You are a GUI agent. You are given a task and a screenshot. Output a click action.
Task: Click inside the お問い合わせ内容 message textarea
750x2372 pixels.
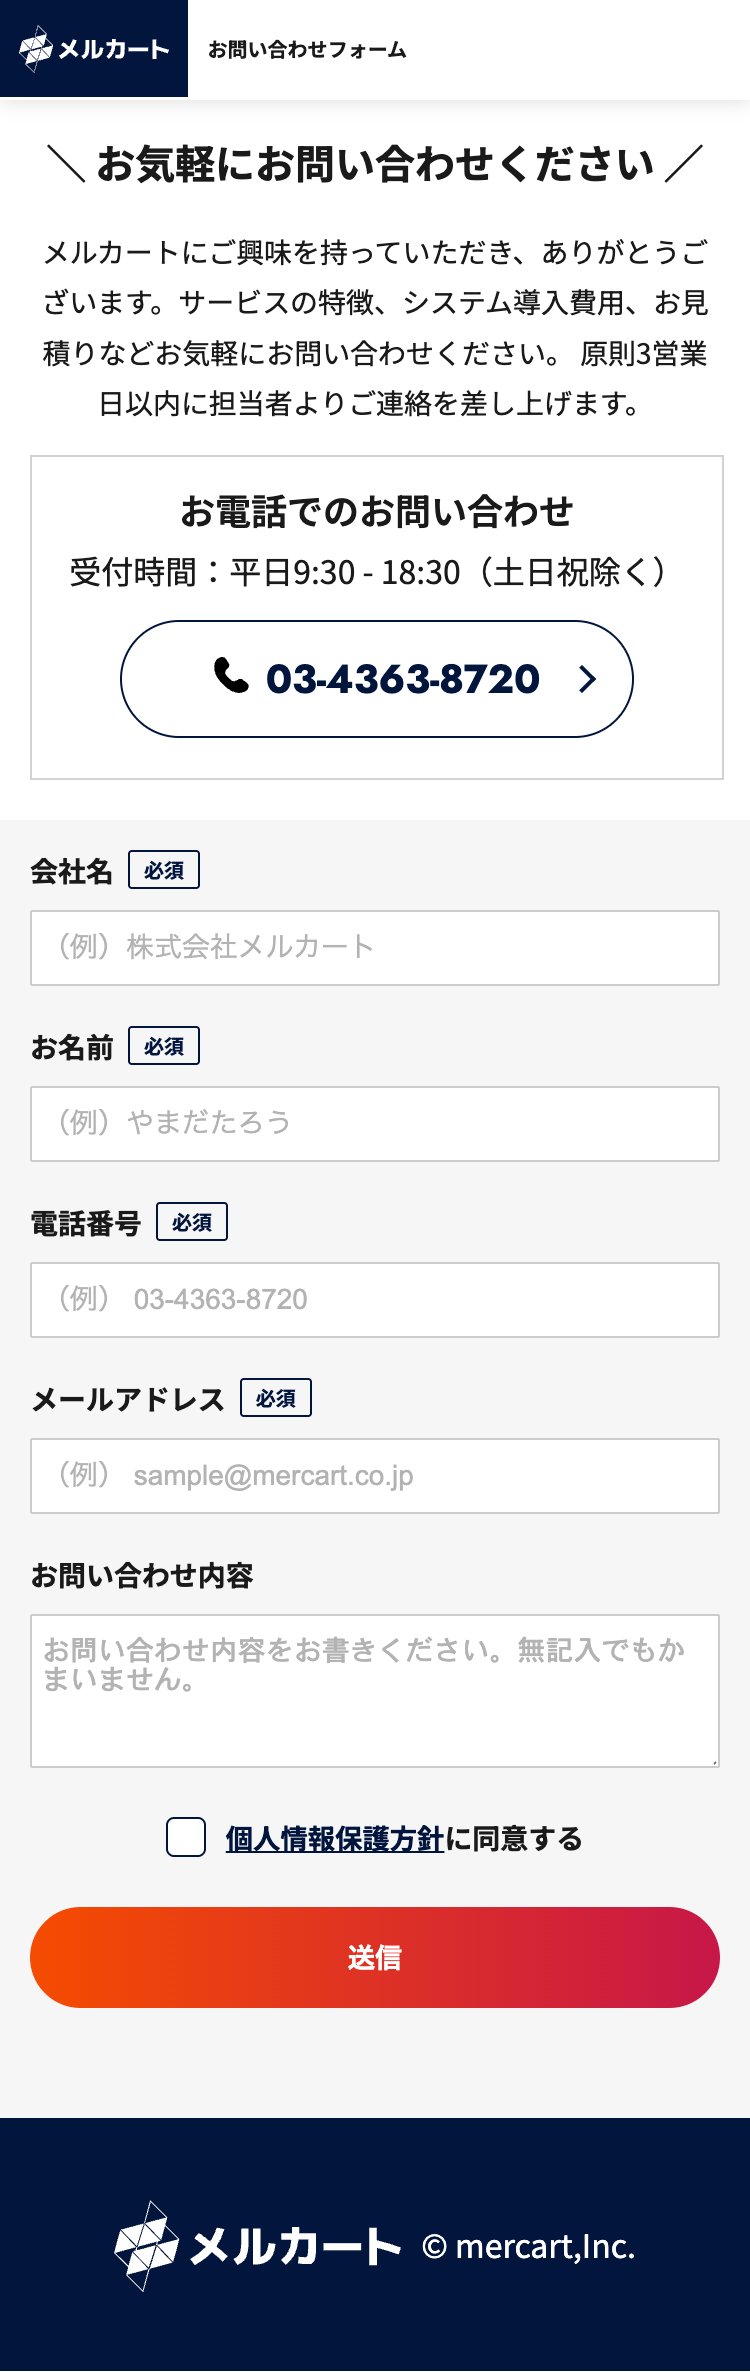375,1688
